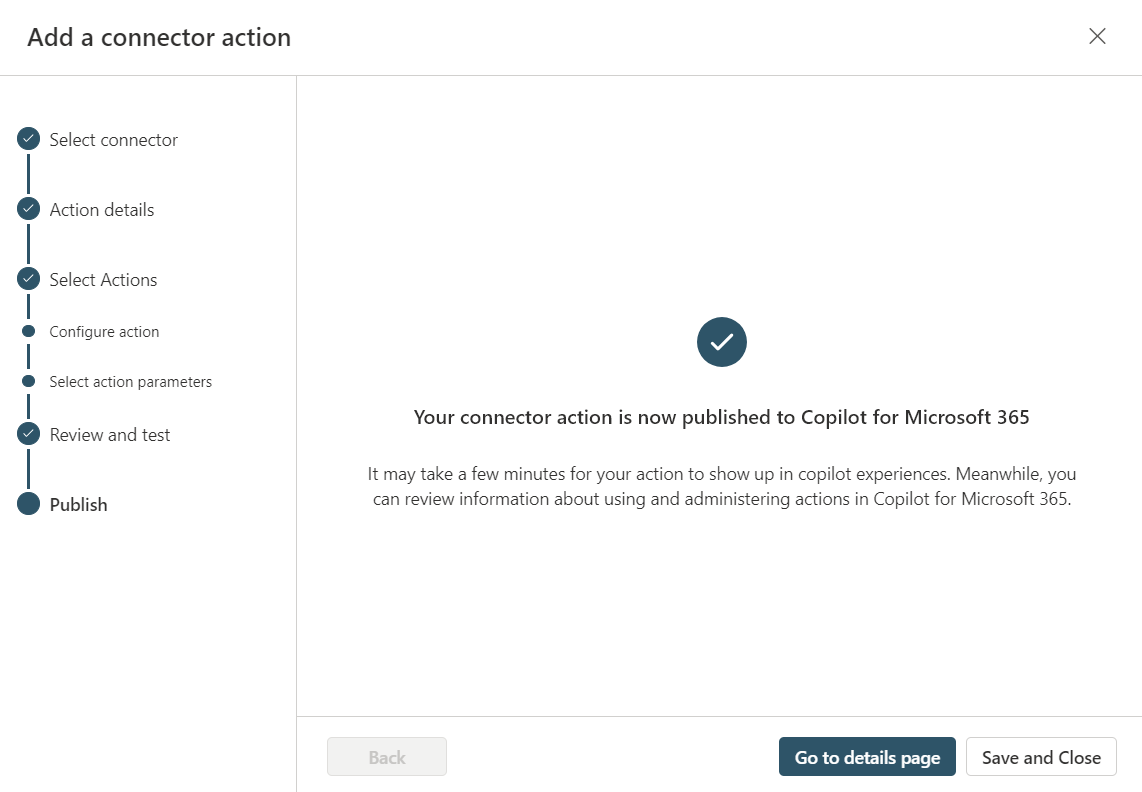Click the Select Actions step checkmark icon
1142x792 pixels.
click(x=28, y=280)
